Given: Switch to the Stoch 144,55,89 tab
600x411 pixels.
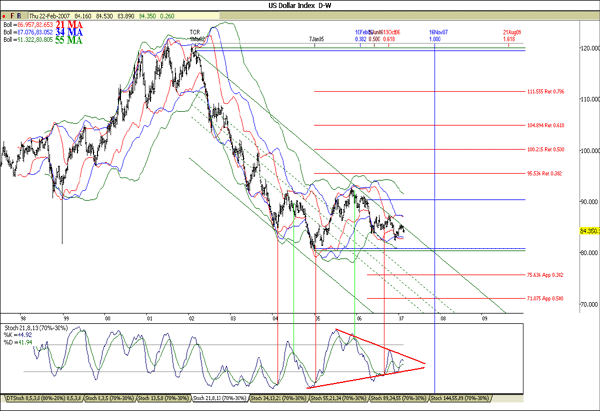Looking at the screenshot, I should click(x=460, y=398).
